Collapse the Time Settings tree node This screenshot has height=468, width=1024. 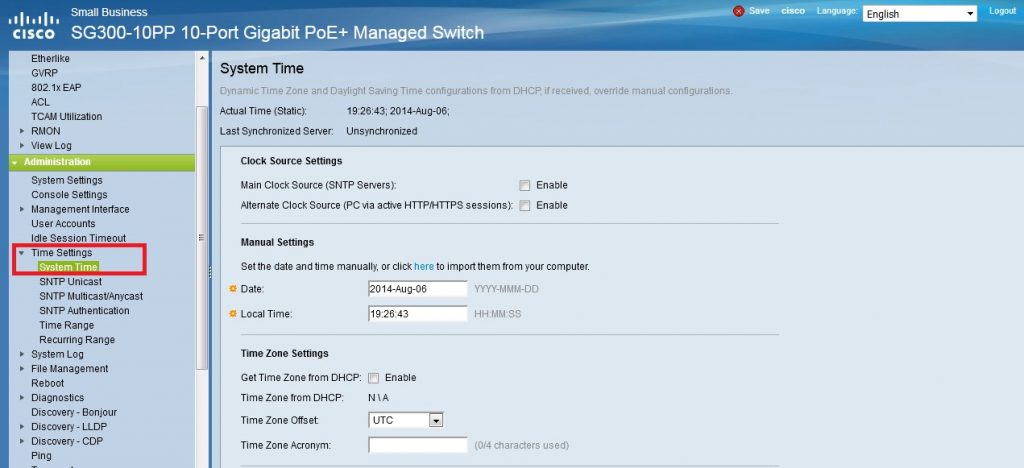(22, 253)
